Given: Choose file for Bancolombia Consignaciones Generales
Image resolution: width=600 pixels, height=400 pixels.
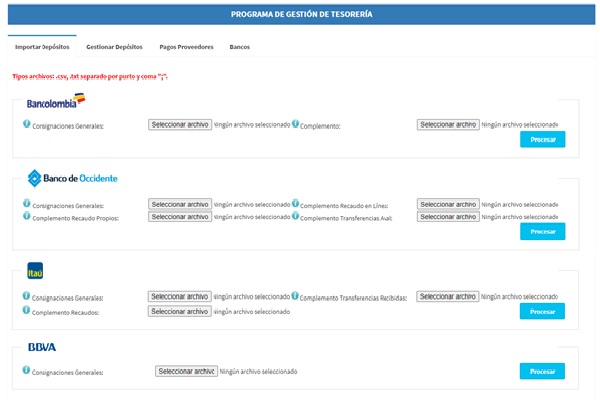Looking at the screenshot, I should [180, 125].
